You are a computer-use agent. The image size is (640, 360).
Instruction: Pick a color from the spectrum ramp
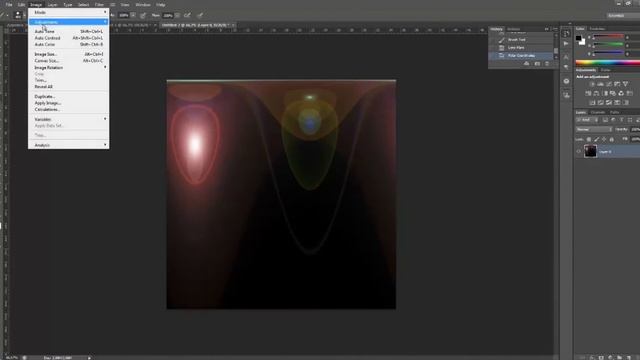click(x=608, y=62)
